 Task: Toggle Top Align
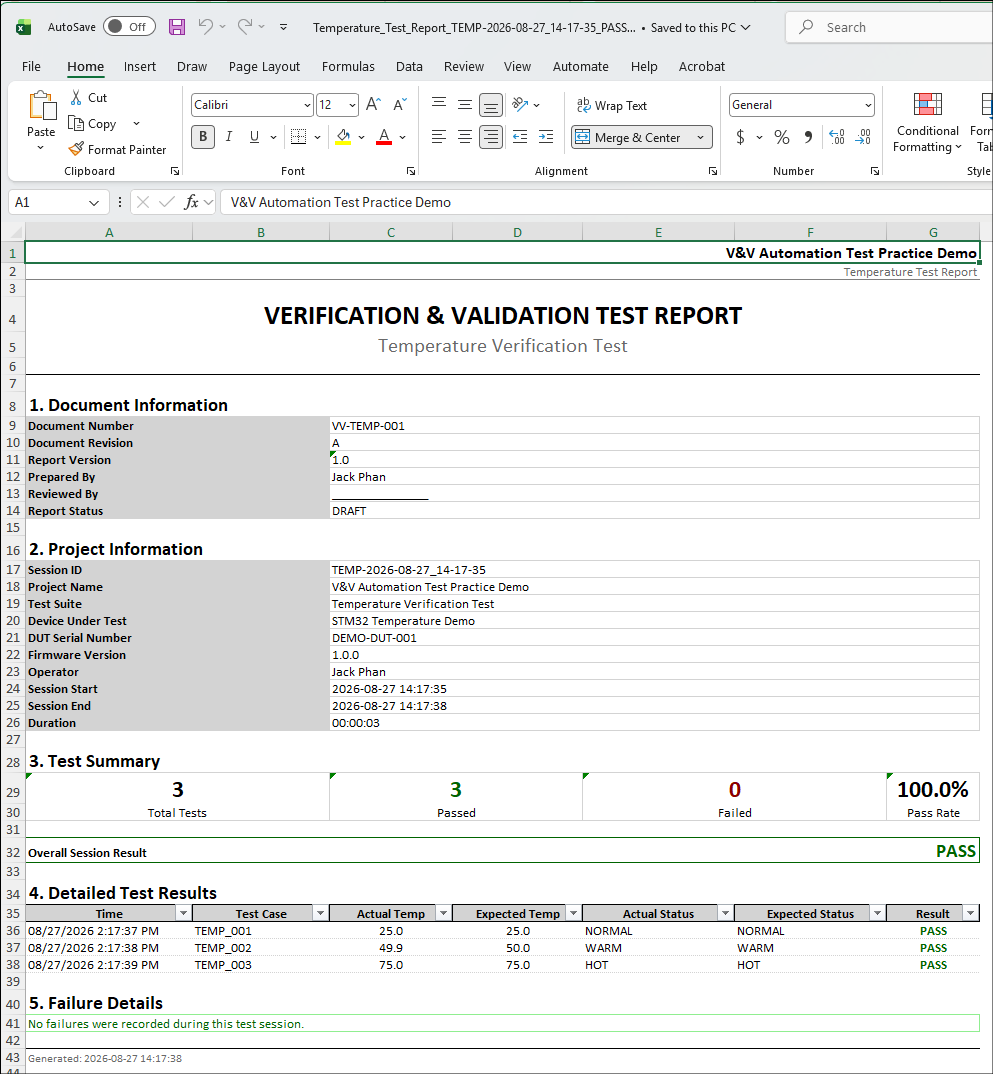[x=439, y=104]
